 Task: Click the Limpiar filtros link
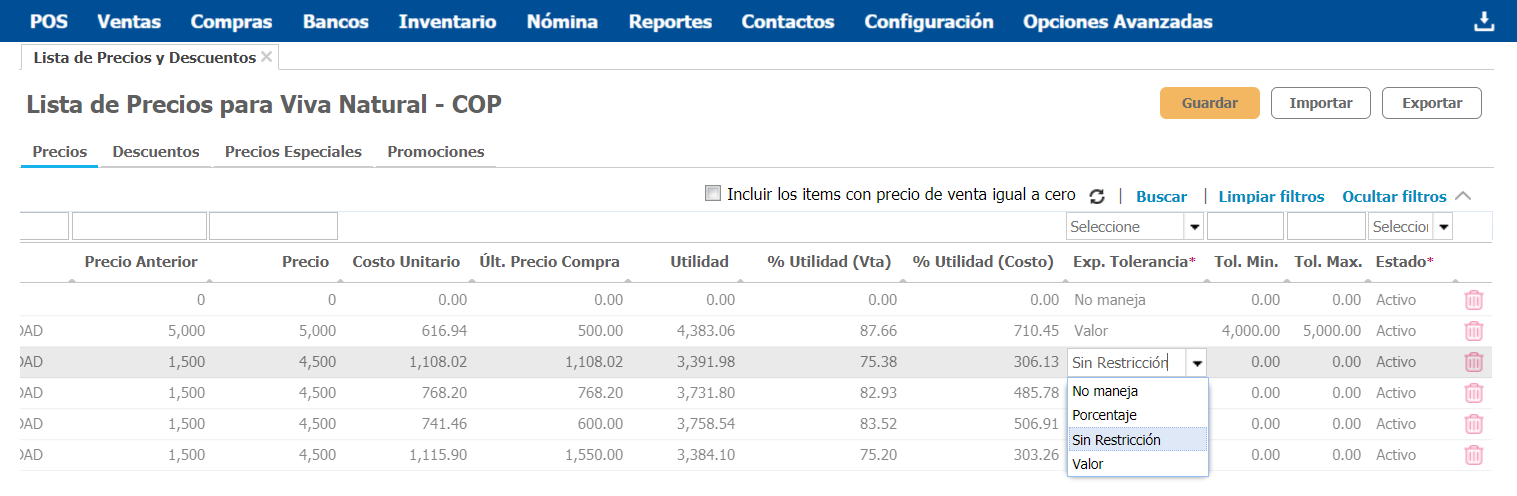1271,197
